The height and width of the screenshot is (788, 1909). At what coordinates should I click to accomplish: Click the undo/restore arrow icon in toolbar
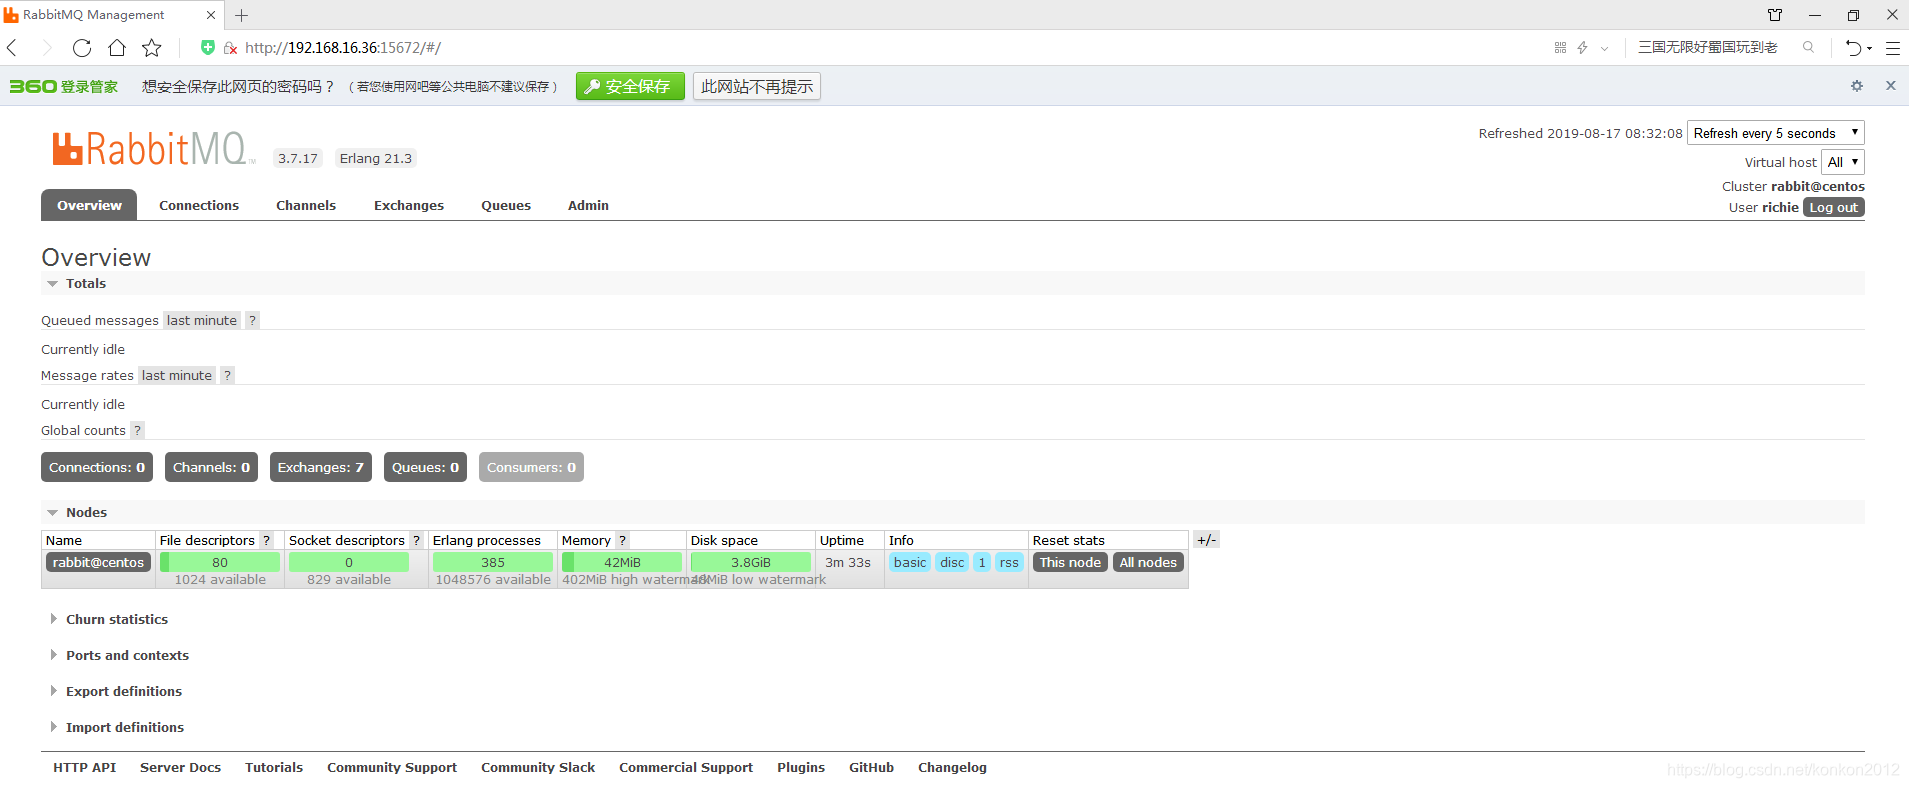[x=1854, y=47]
